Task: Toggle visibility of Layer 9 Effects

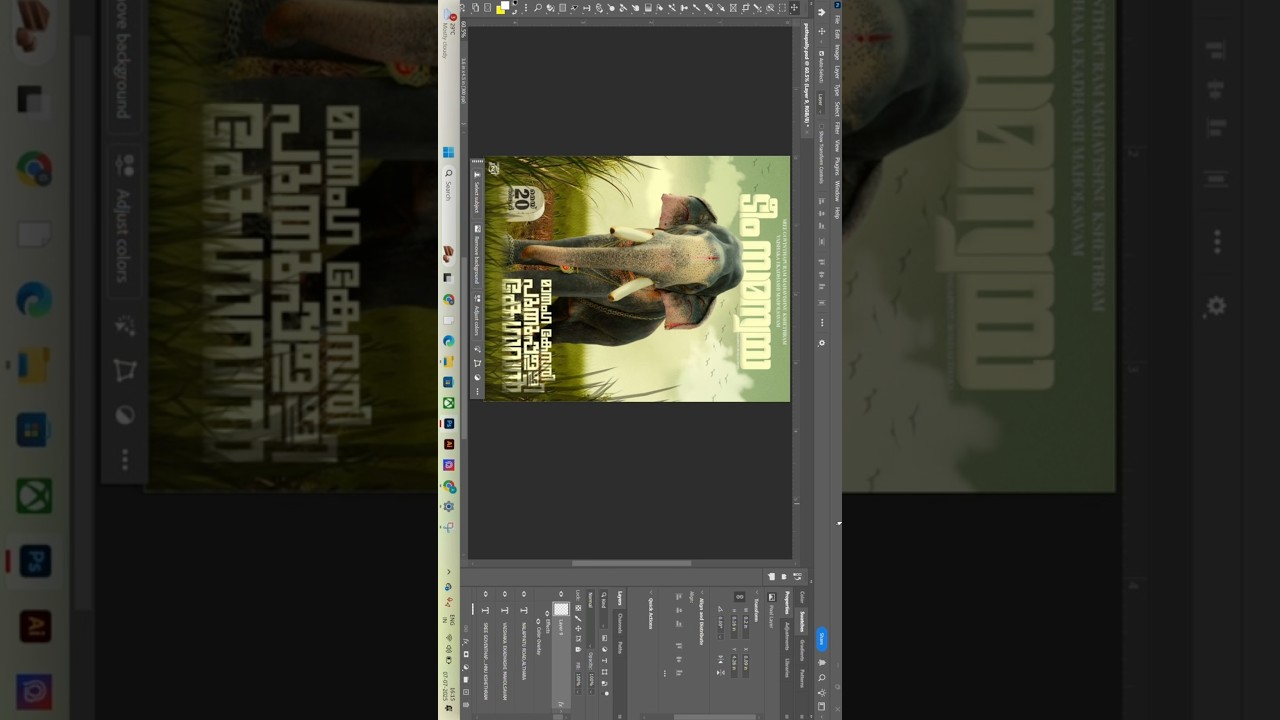Action: pyautogui.click(x=547, y=613)
